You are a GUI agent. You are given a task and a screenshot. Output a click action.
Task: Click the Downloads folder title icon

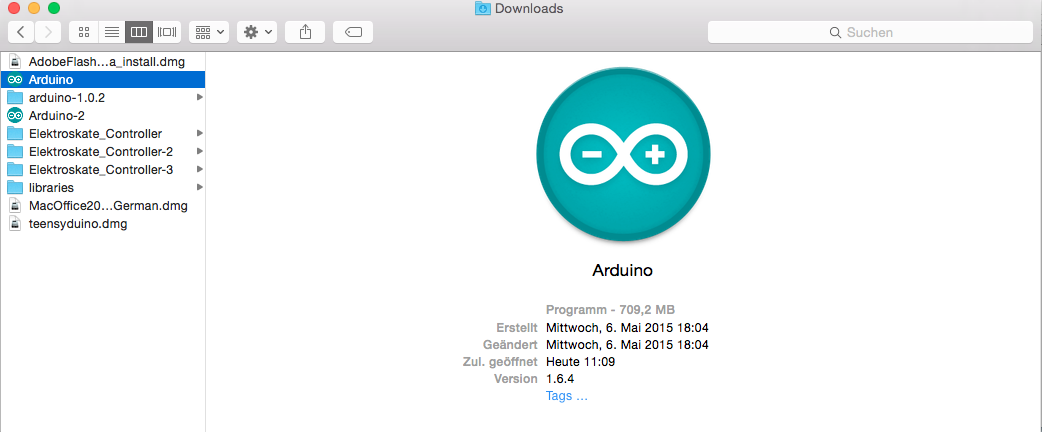click(x=483, y=9)
